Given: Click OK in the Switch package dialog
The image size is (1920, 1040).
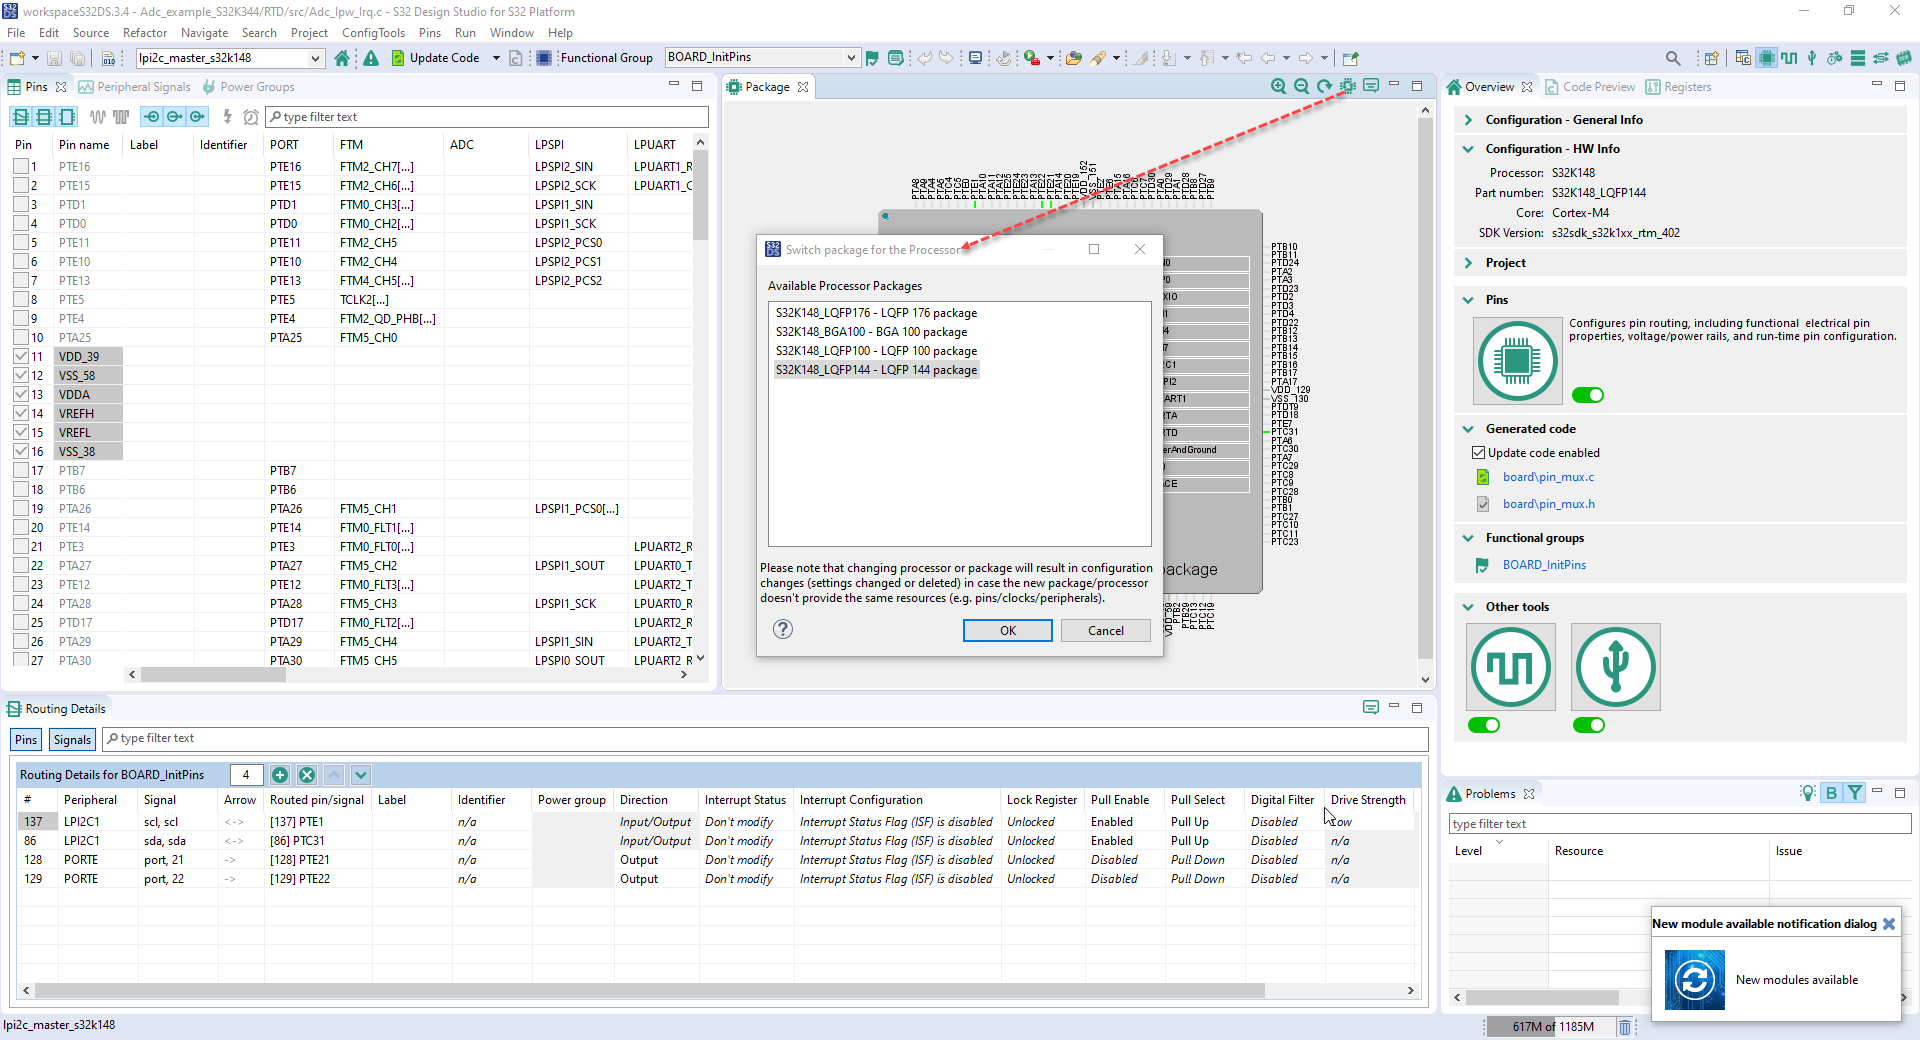Looking at the screenshot, I should (1007, 630).
